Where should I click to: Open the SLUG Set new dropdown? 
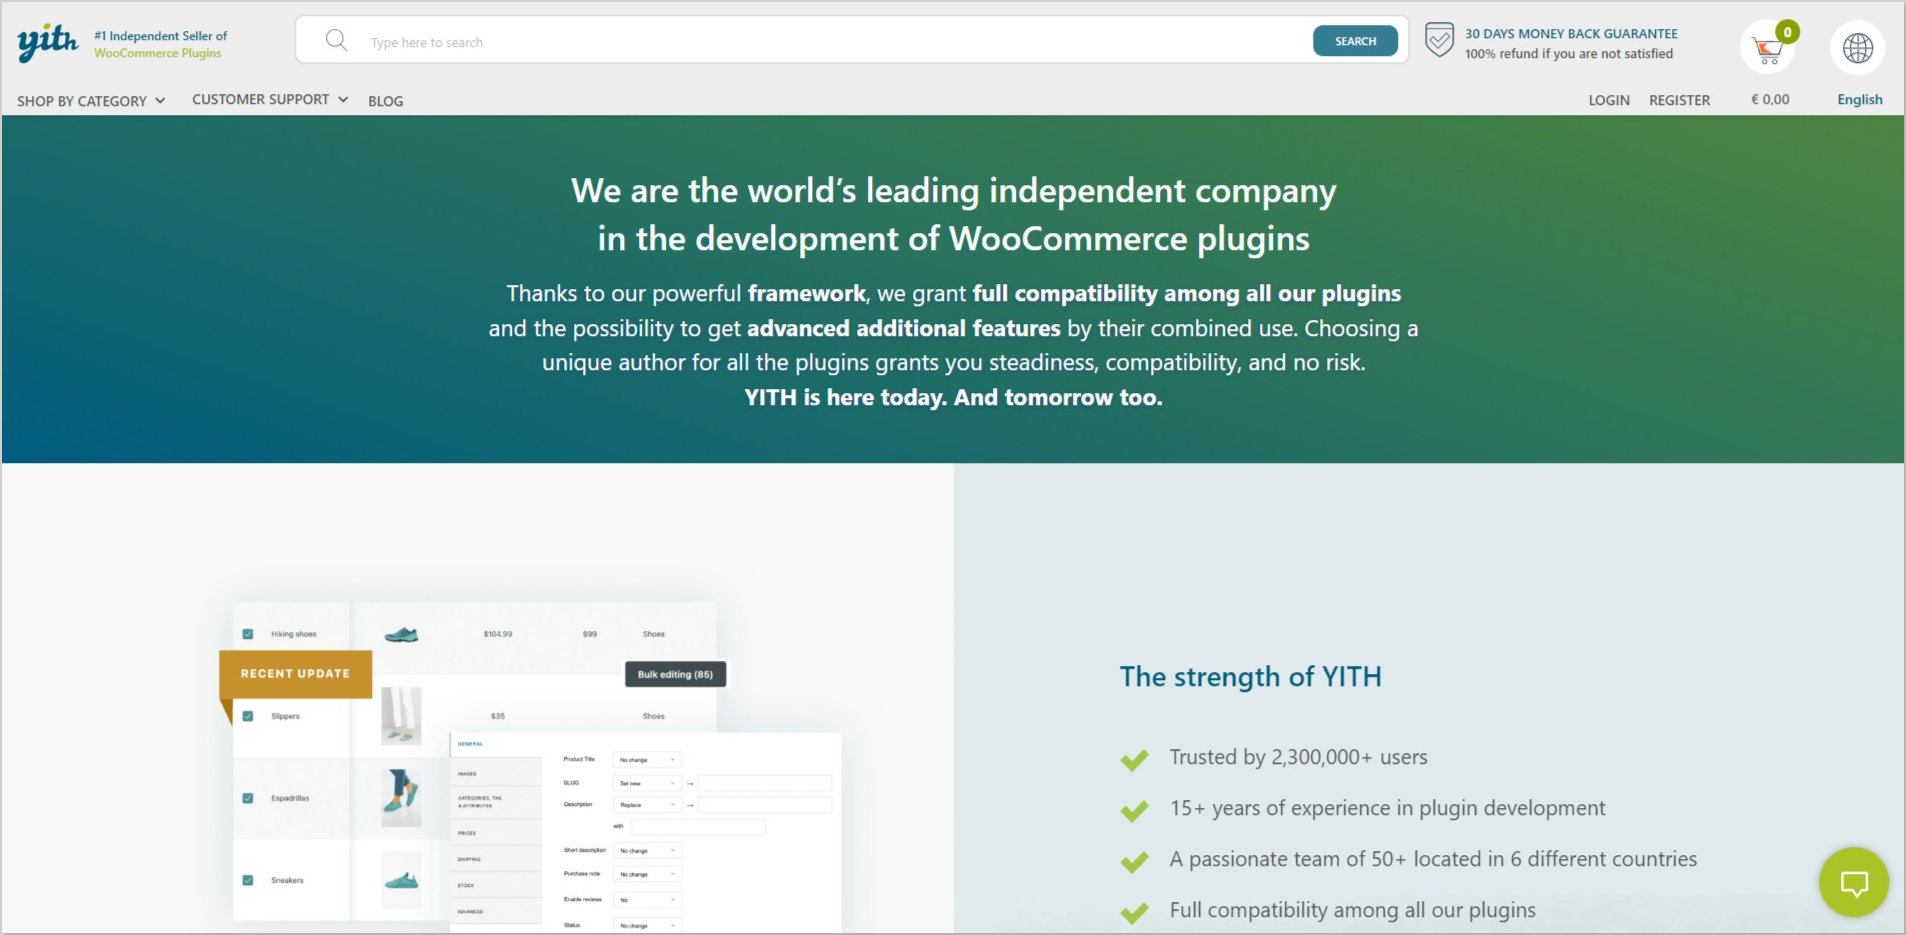pos(647,783)
